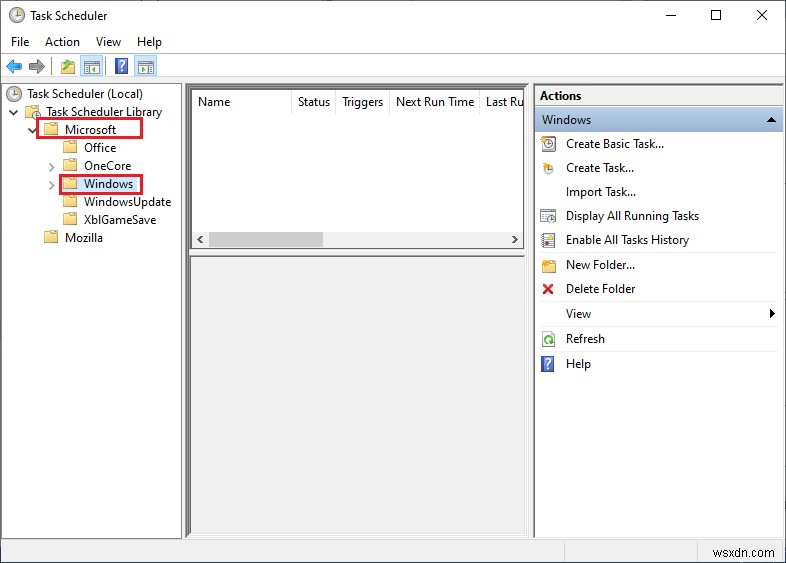Screen dimensions: 786x563
Task: Click Enable All Tasks History action
Action: click(627, 240)
